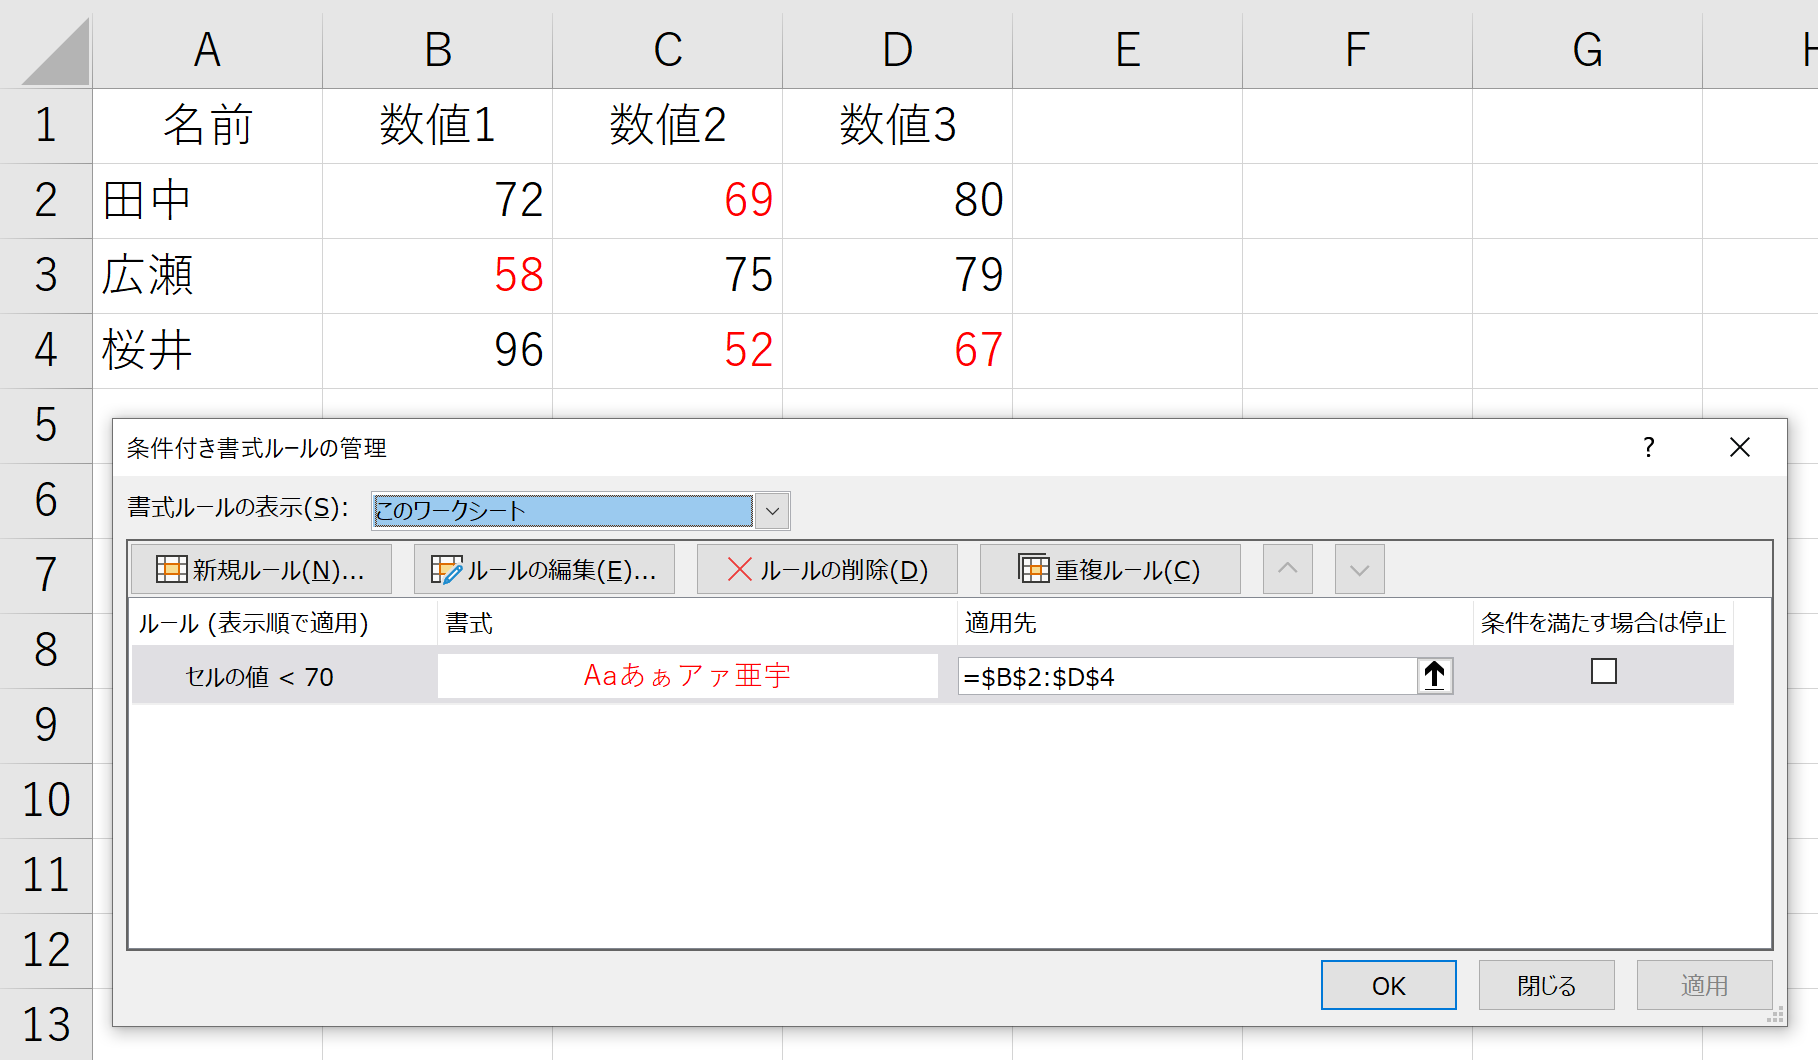This screenshot has width=1818, height=1060.
Task: Click the cell with value 79
Action: tap(898, 276)
